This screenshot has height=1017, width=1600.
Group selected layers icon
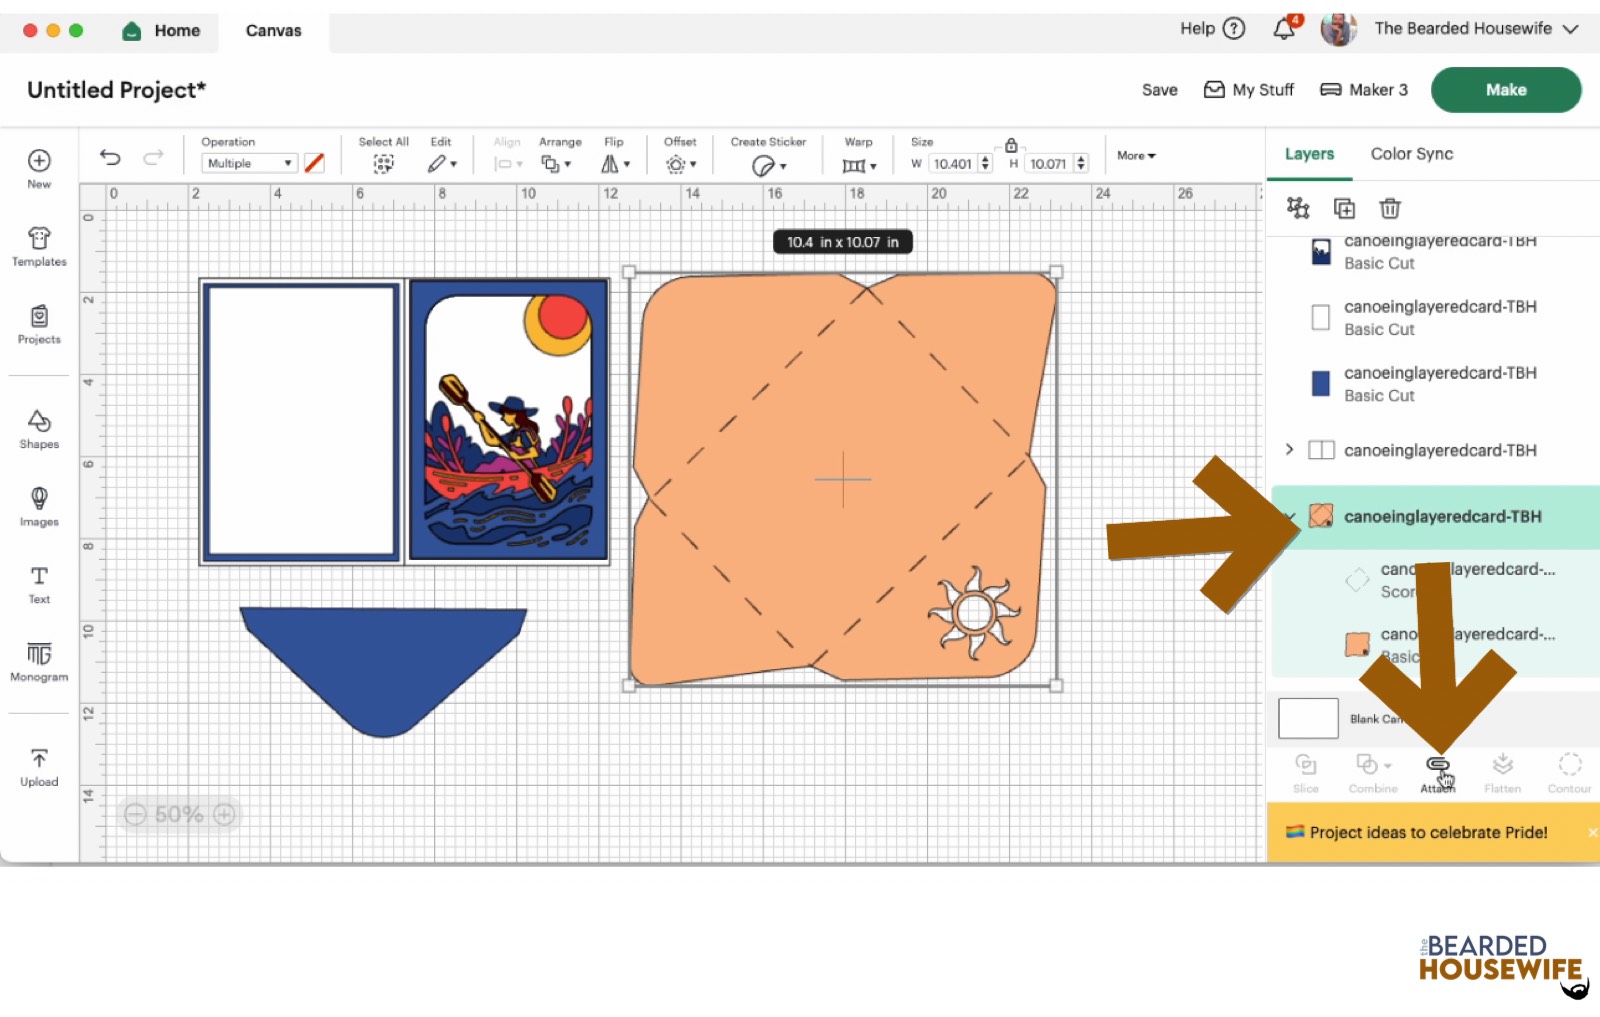(x=1298, y=208)
